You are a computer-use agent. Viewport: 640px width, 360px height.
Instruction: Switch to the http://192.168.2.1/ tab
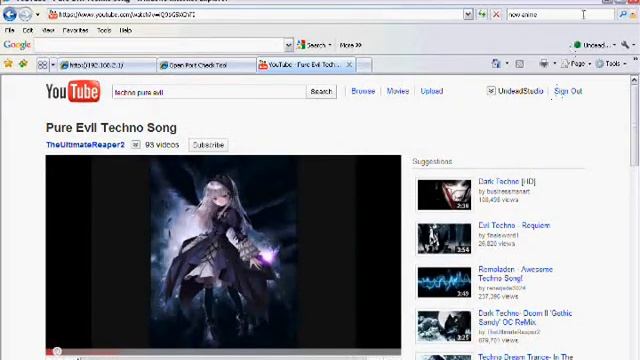click(107, 65)
